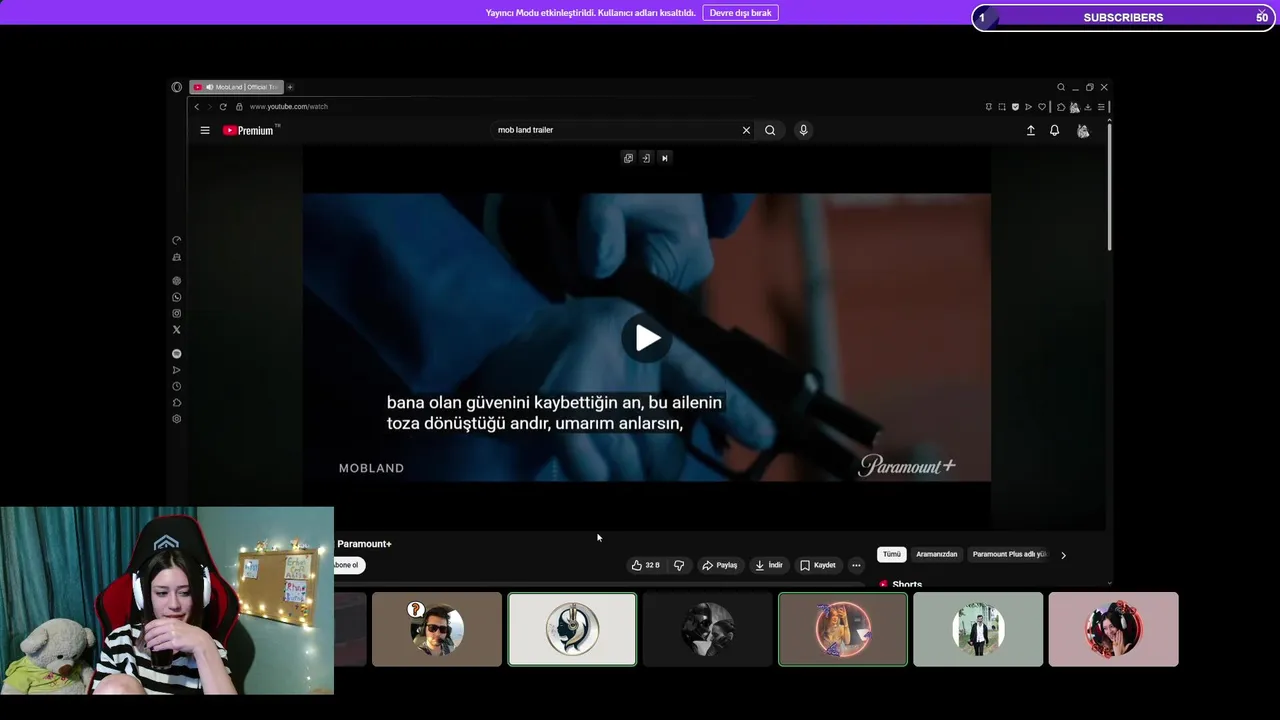Select the Paramount Plus adlı filter chip
Image resolution: width=1280 pixels, height=720 pixels.
[1009, 554]
